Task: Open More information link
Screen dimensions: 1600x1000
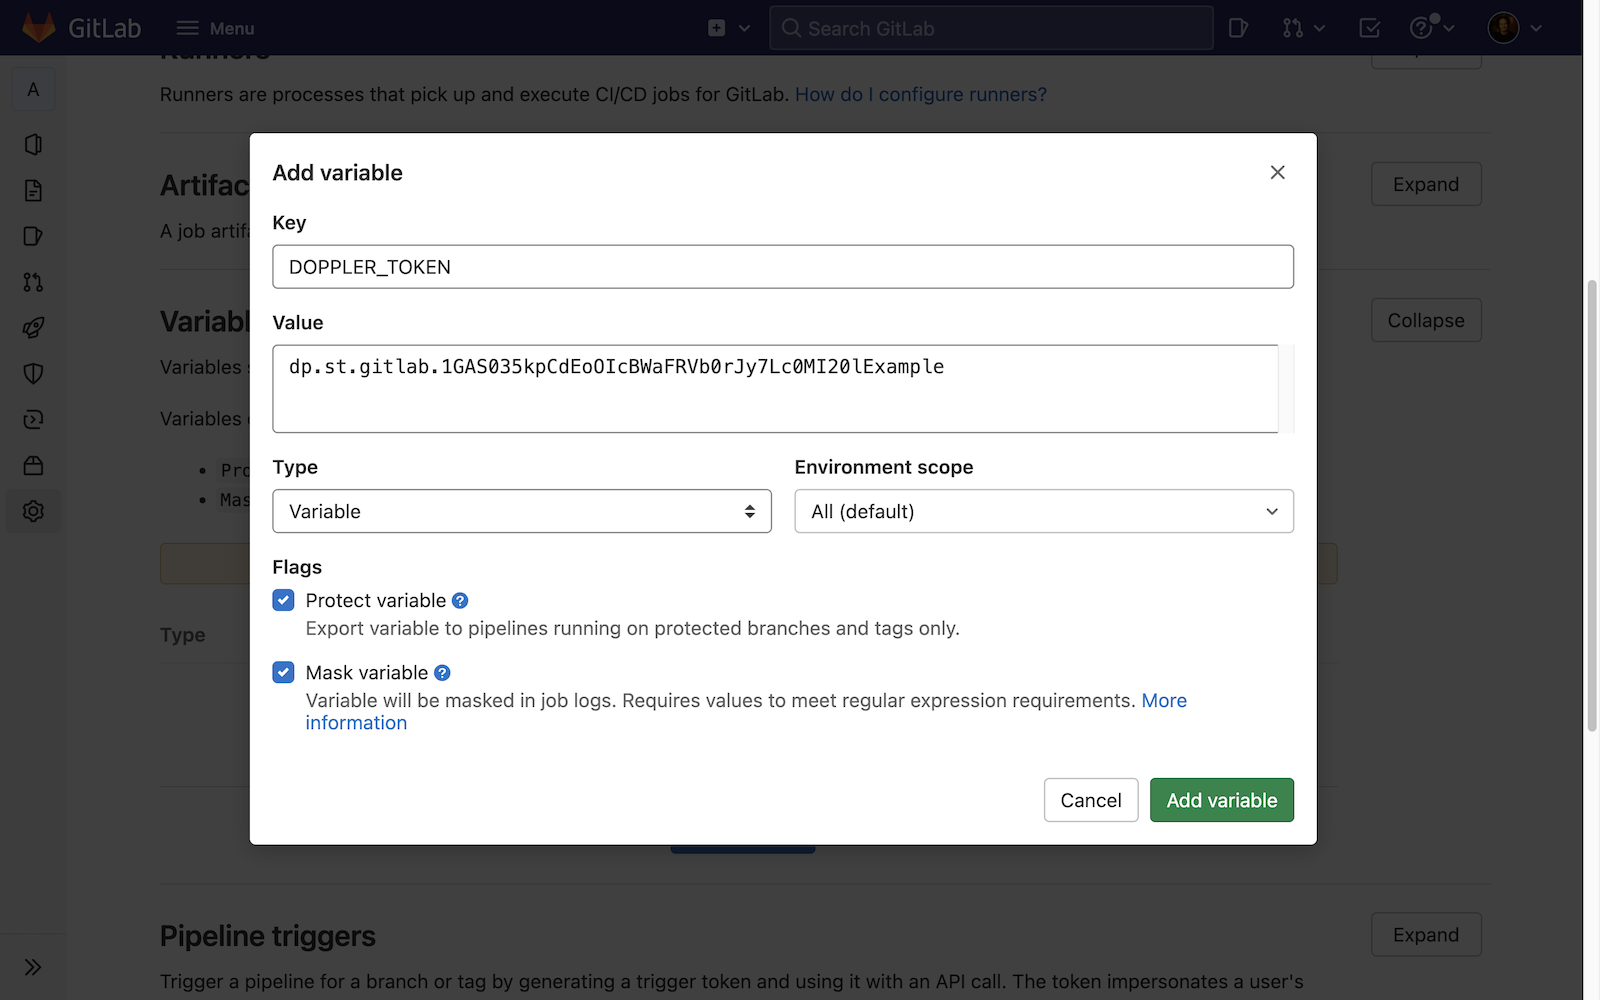Action: [1164, 701]
